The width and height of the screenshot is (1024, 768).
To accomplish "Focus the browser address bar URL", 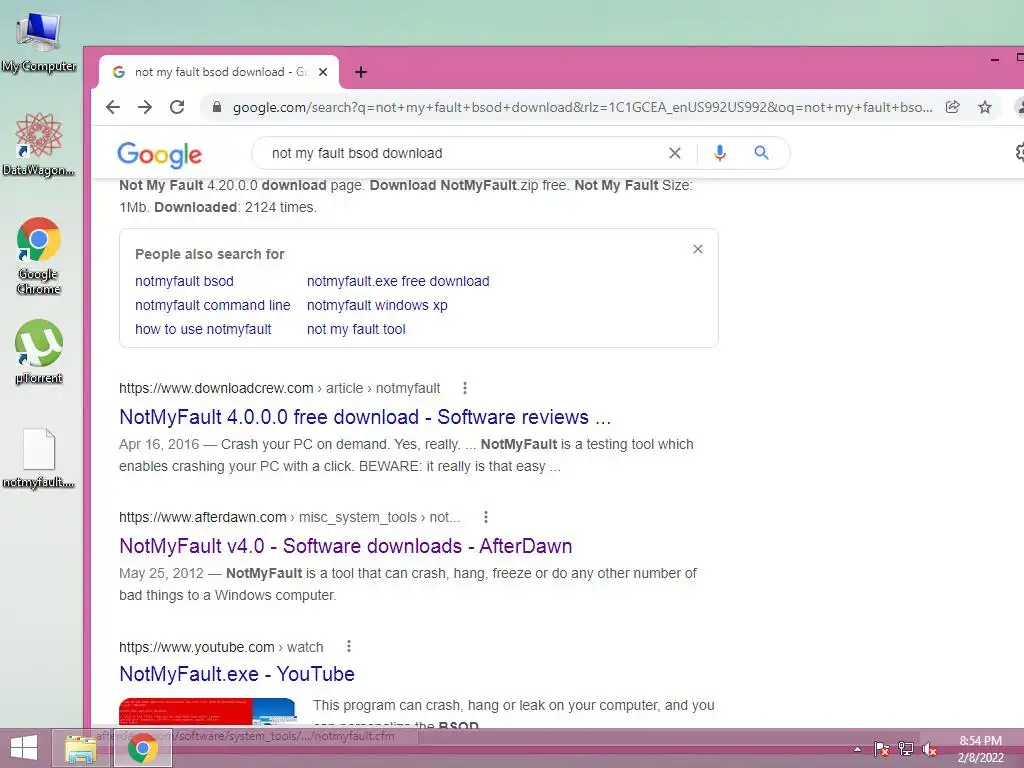I will pyautogui.click(x=581, y=107).
